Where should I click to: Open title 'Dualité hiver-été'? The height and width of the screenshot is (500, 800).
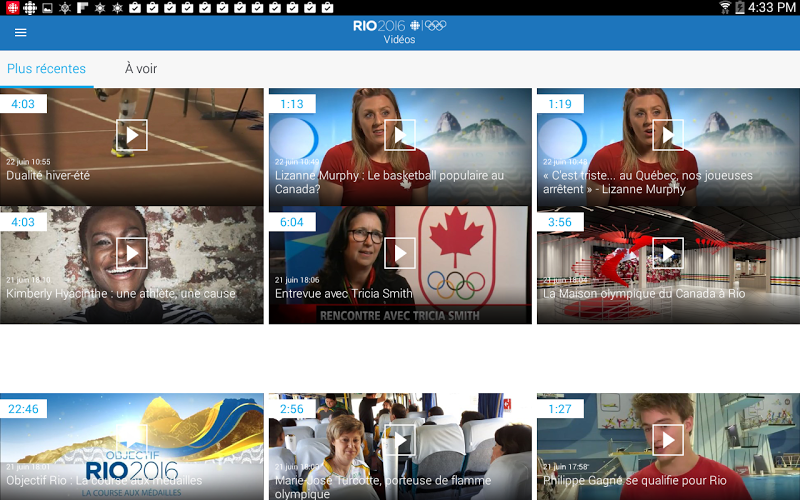tap(48, 176)
